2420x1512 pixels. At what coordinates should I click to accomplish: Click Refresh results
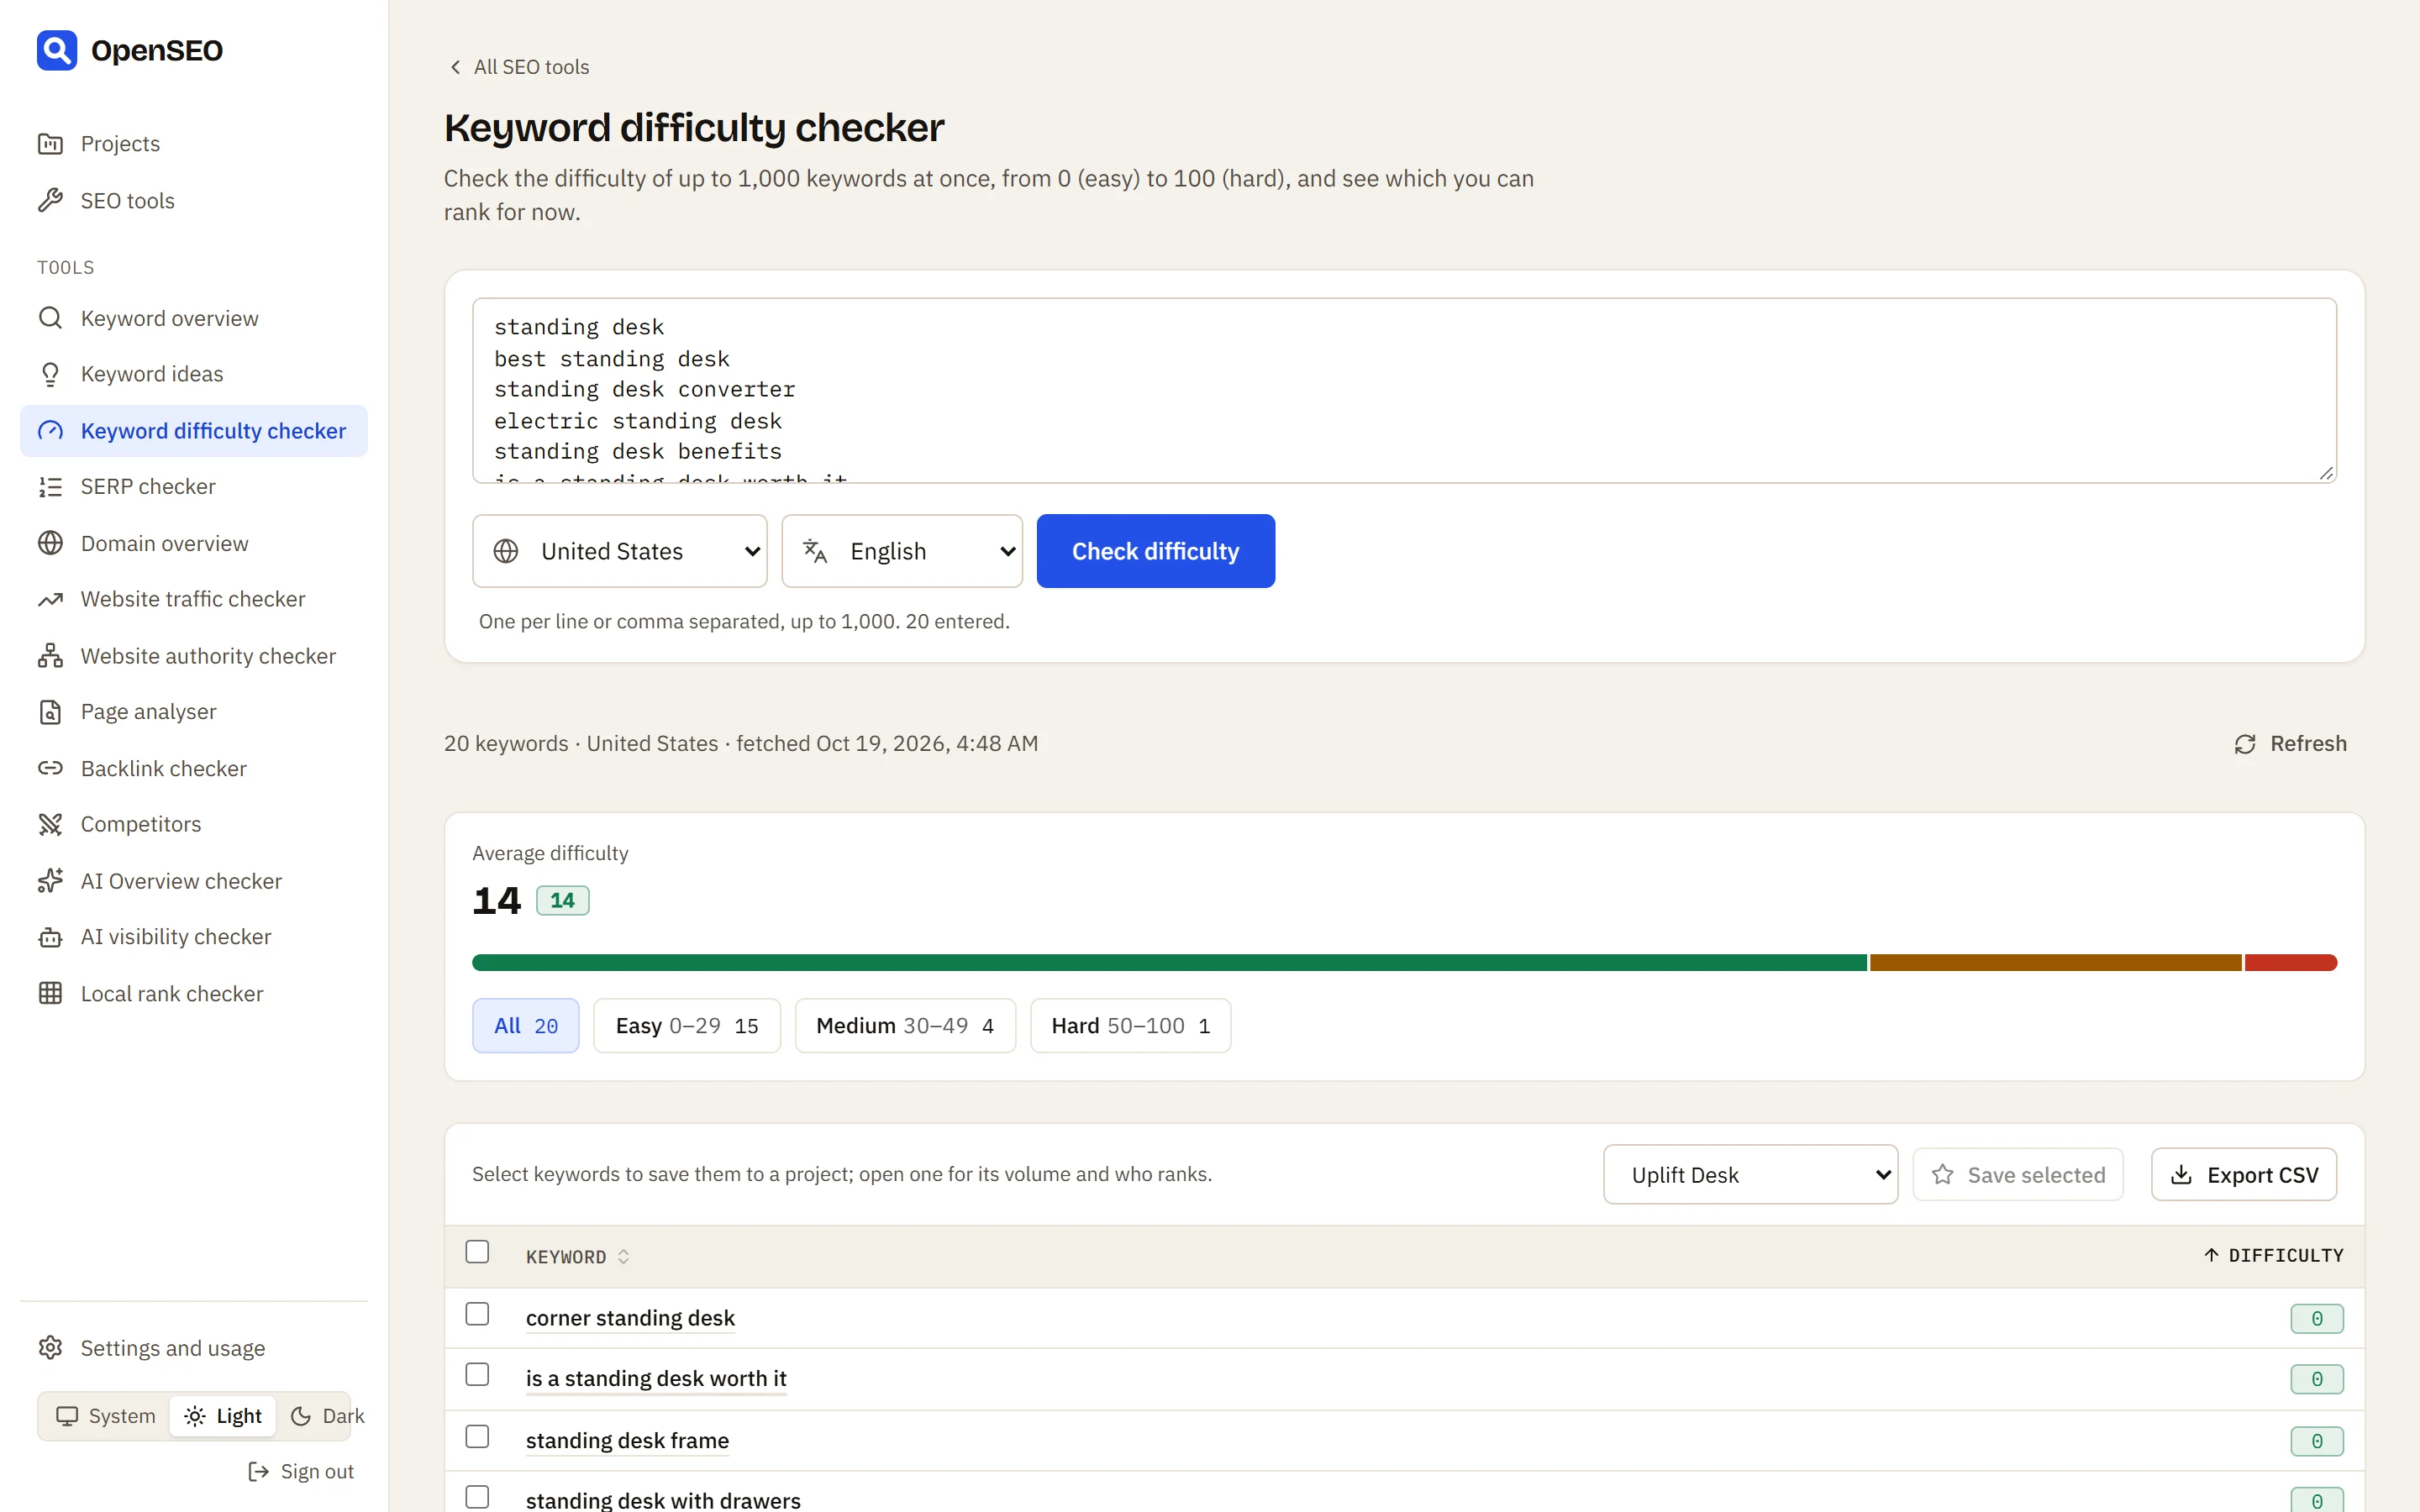pyautogui.click(x=2290, y=744)
